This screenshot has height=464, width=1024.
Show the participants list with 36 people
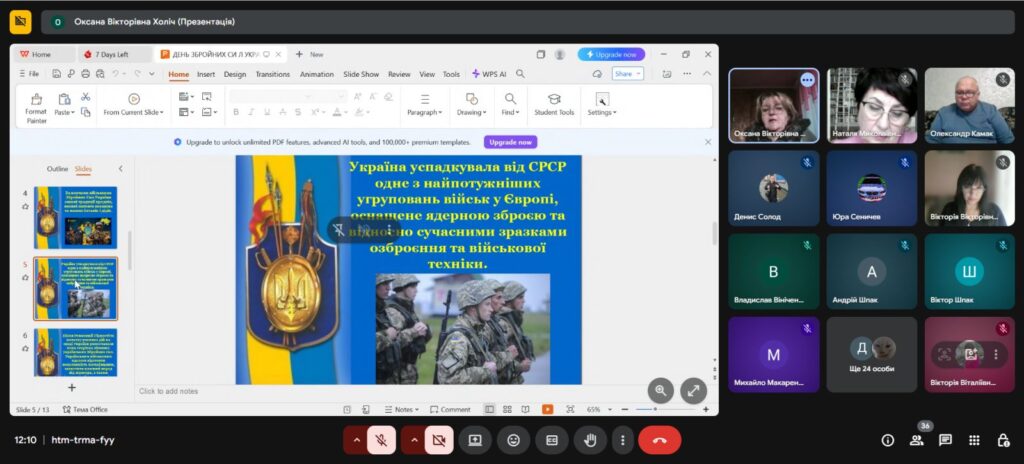916,440
